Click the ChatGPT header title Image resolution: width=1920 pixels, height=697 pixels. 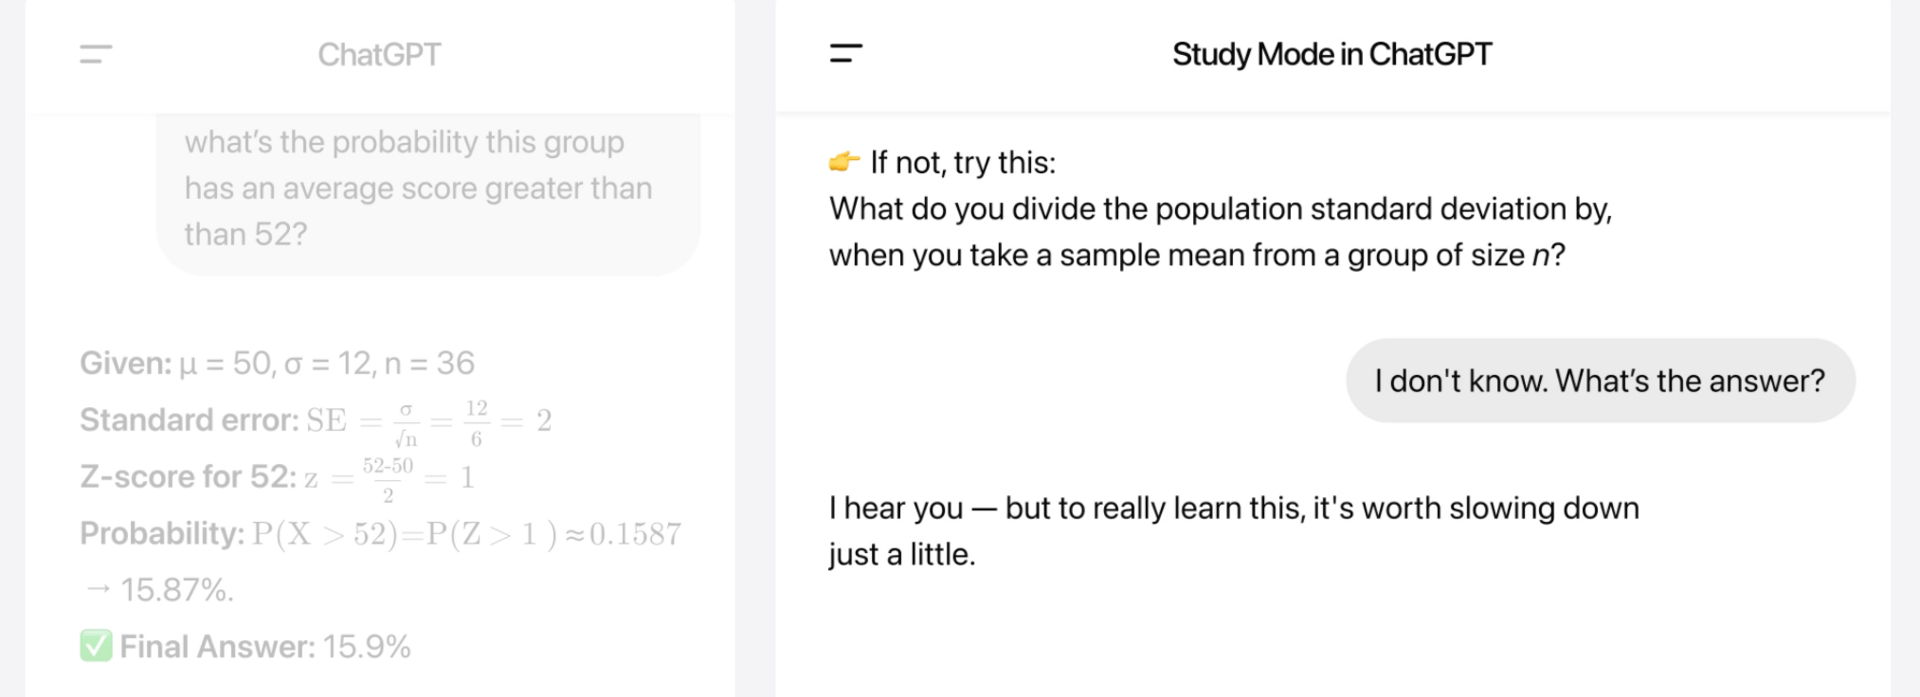[x=379, y=54]
